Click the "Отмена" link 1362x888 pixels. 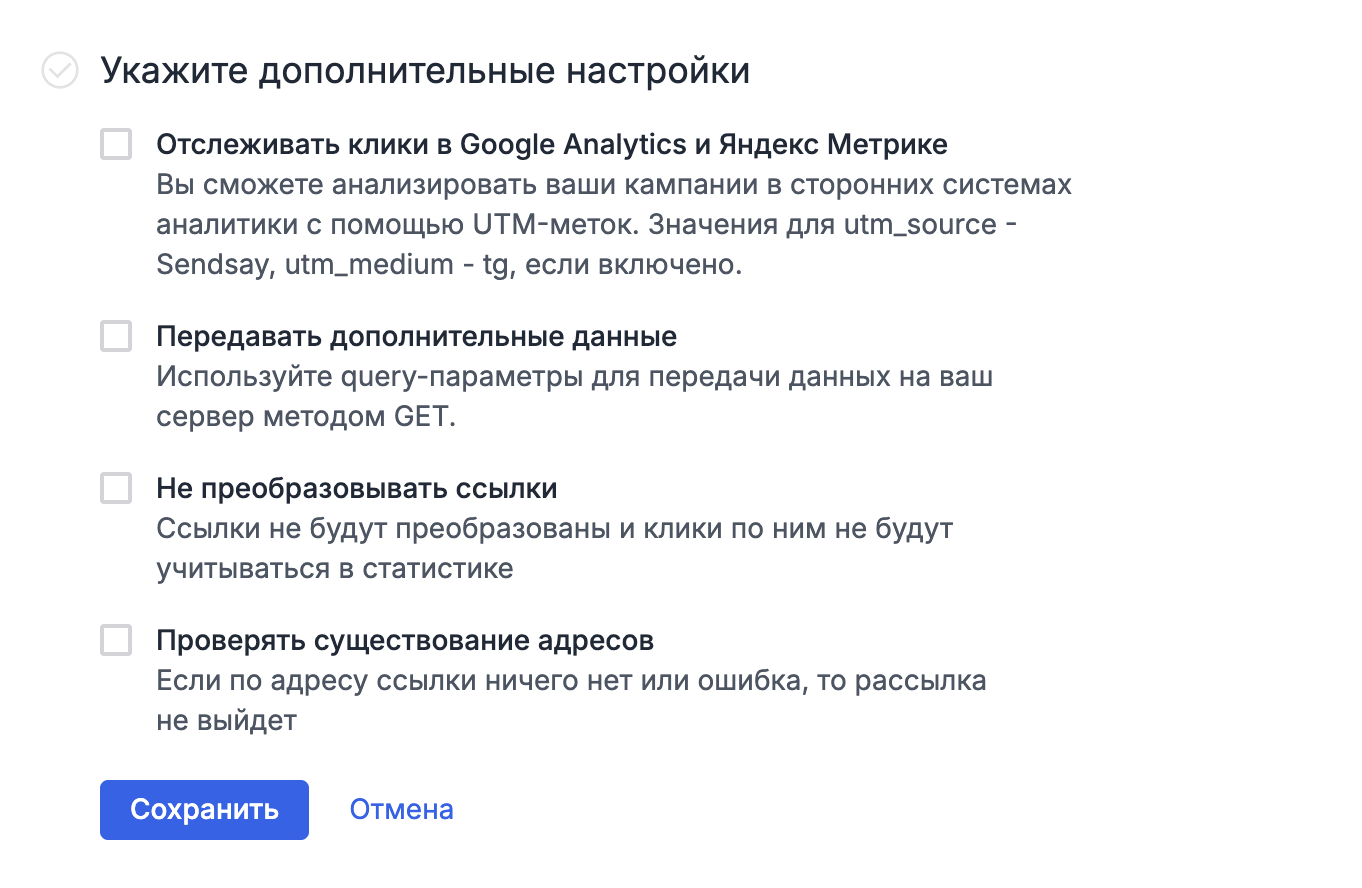pyautogui.click(x=401, y=809)
